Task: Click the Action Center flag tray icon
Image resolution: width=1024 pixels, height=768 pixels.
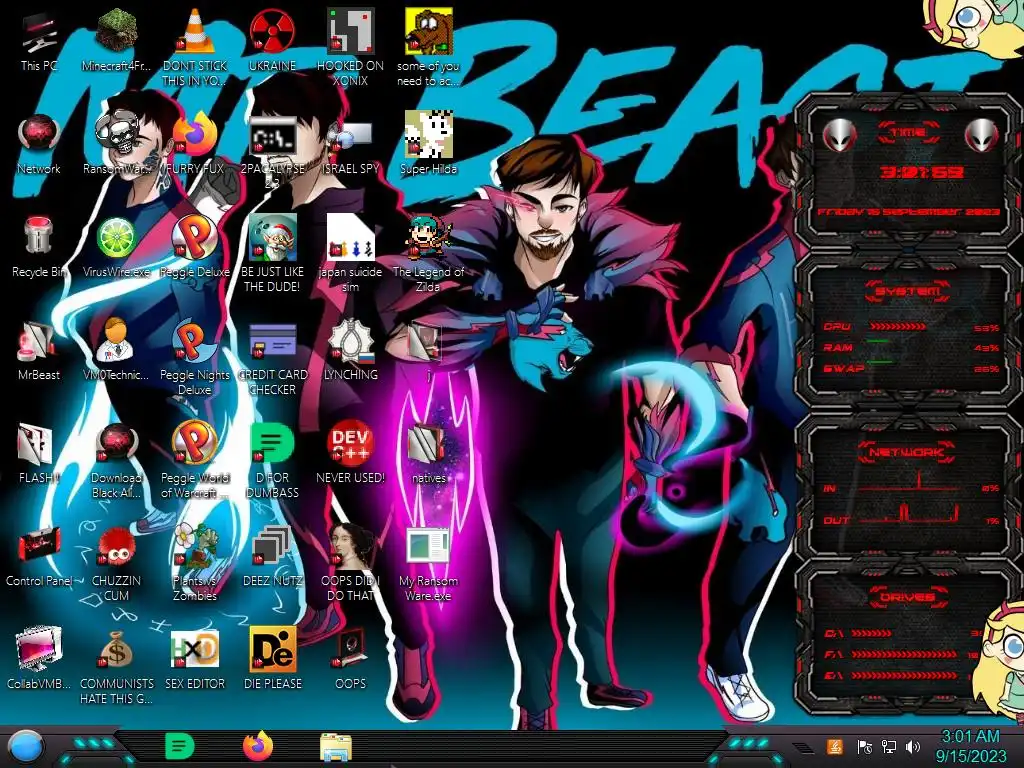Action: pos(865,747)
